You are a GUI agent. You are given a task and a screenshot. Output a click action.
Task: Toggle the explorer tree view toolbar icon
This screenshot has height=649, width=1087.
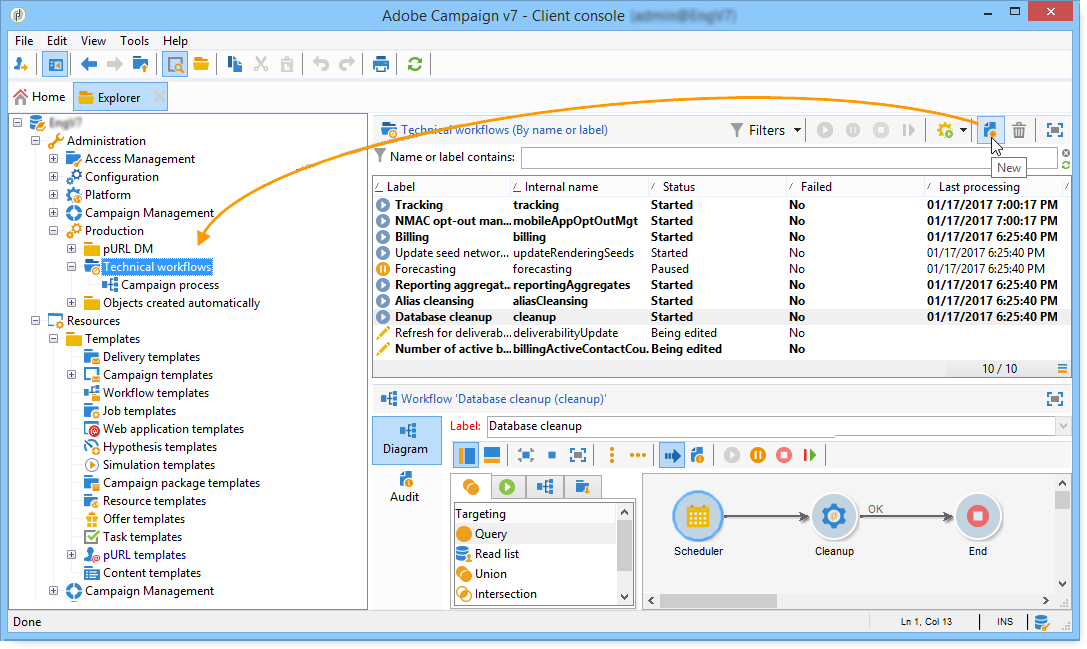click(x=55, y=64)
